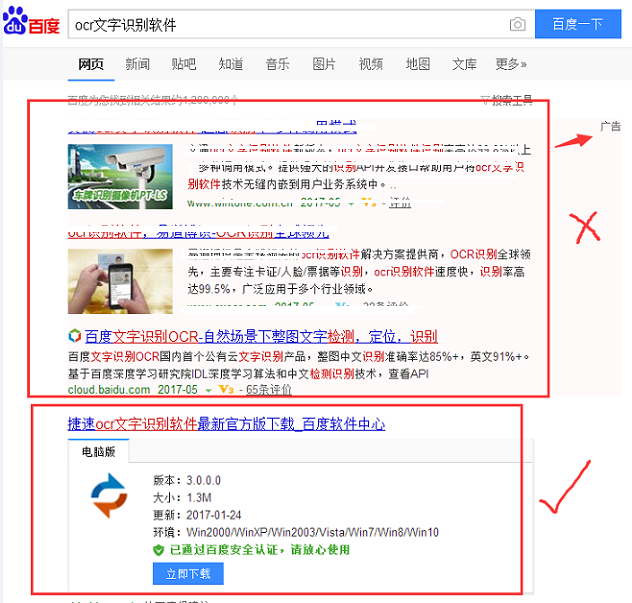Click the 广告 ad label
This screenshot has height=603, width=632.
[610, 127]
